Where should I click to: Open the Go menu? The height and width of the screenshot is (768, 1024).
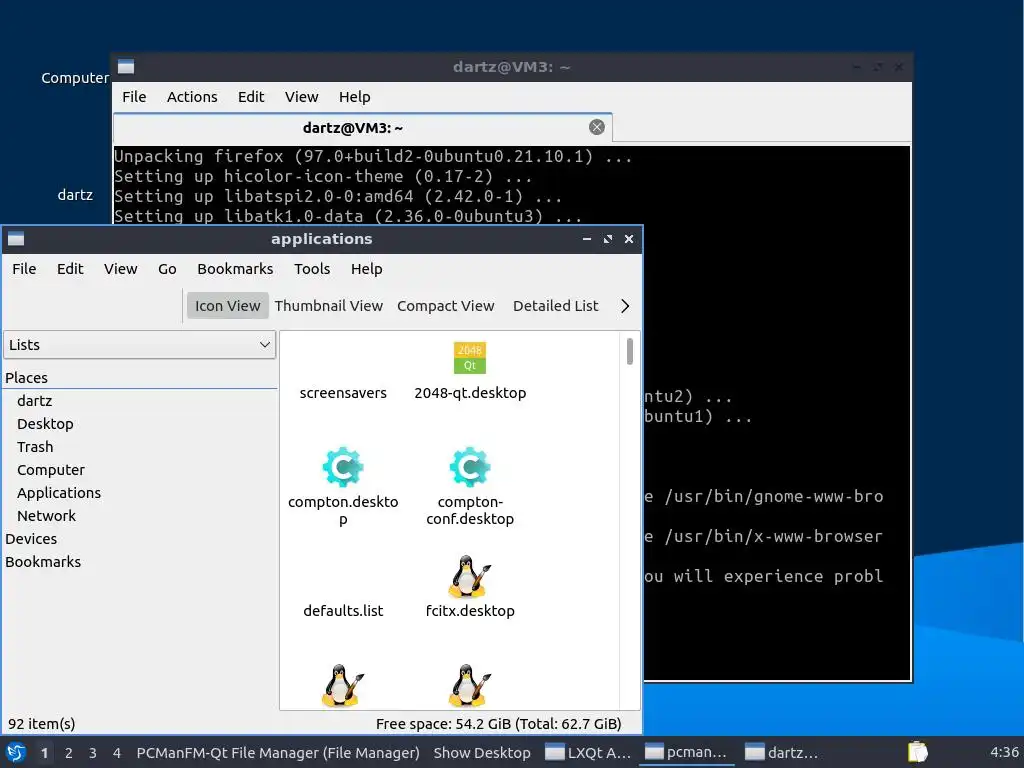167,268
